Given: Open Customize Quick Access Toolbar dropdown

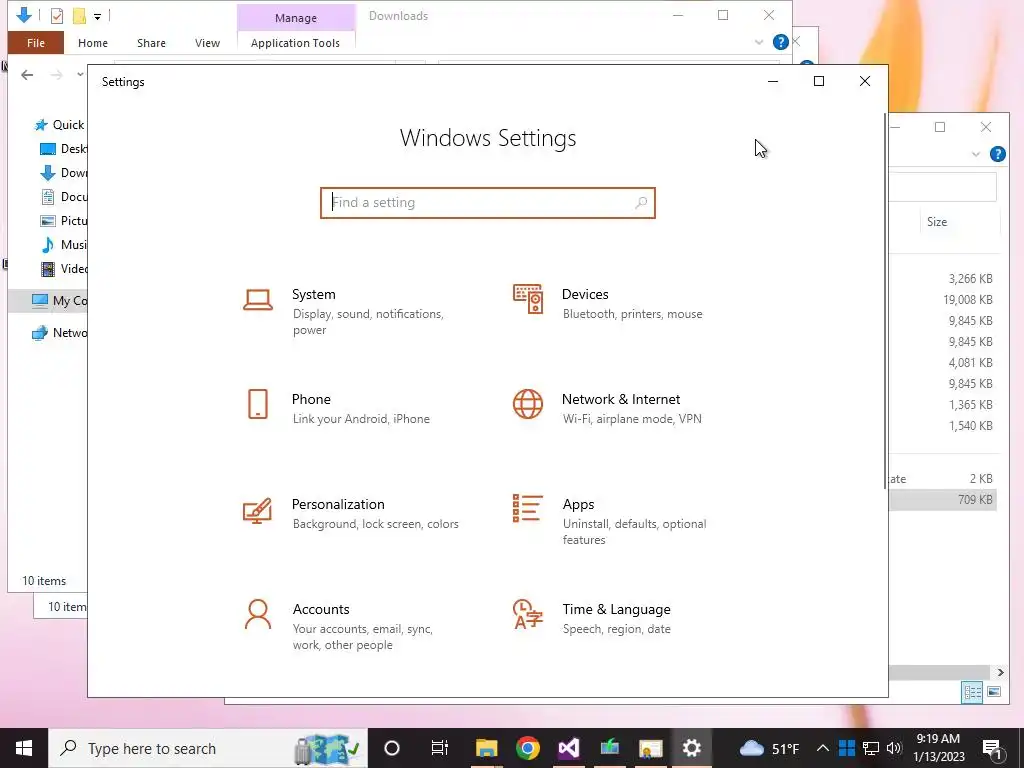Looking at the screenshot, I should click(x=97, y=16).
